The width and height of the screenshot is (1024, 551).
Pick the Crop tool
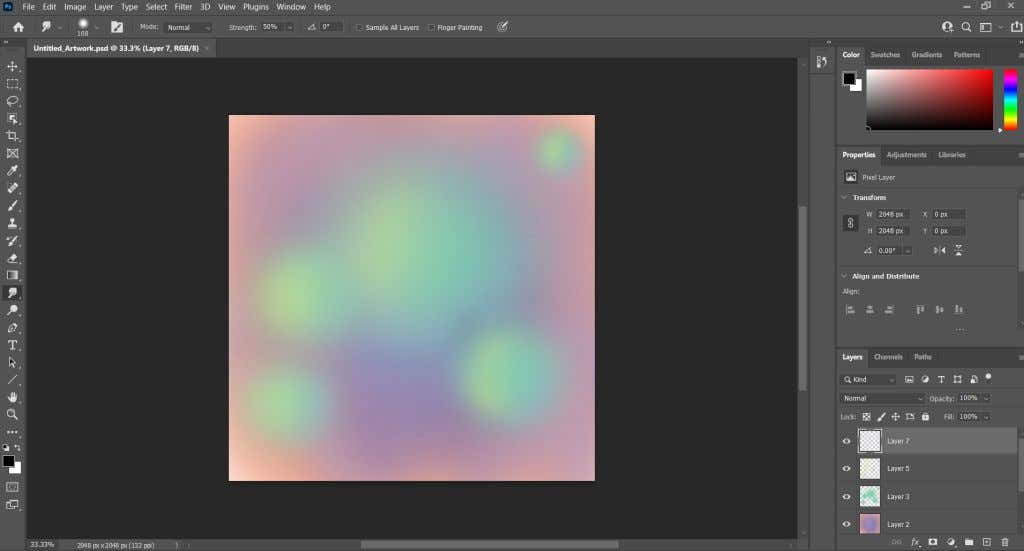pos(13,136)
